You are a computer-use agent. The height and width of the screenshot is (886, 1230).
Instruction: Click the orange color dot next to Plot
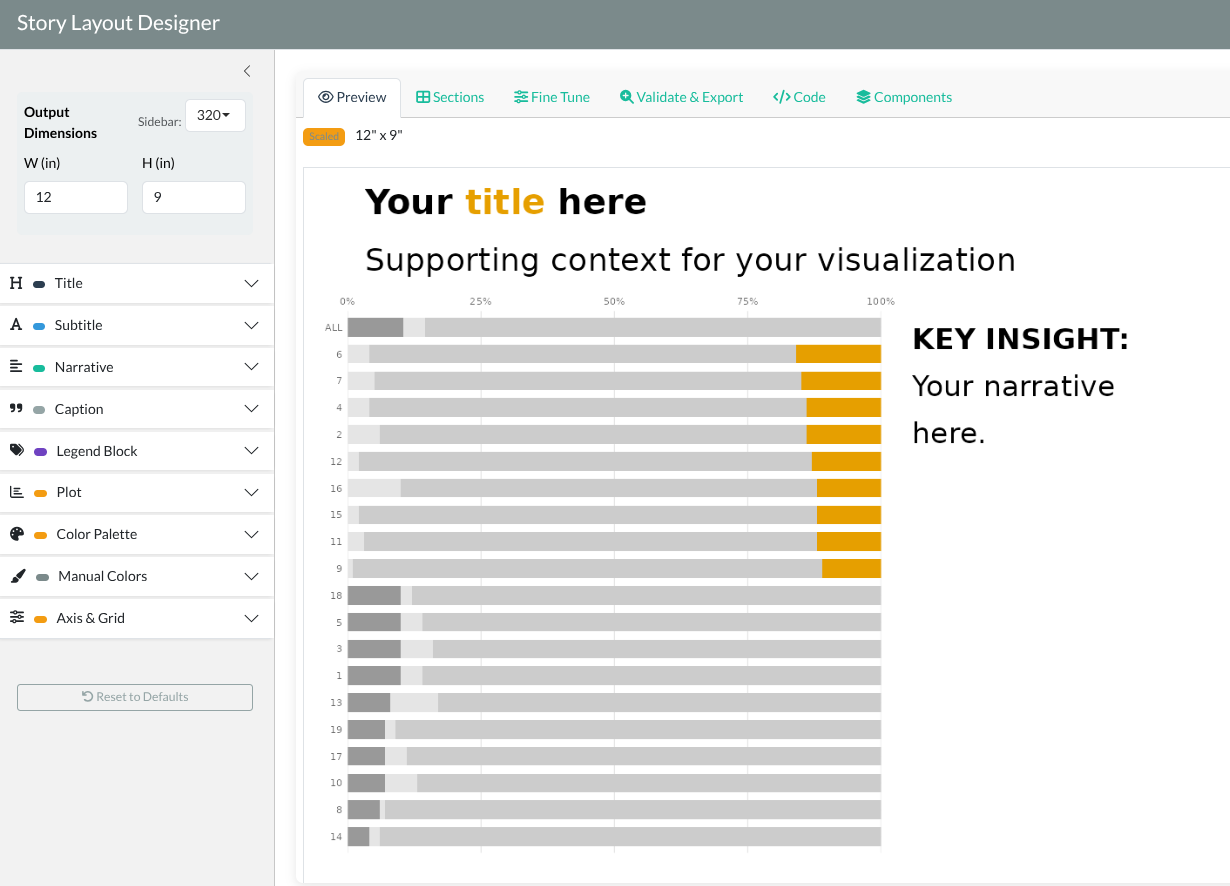(40, 493)
